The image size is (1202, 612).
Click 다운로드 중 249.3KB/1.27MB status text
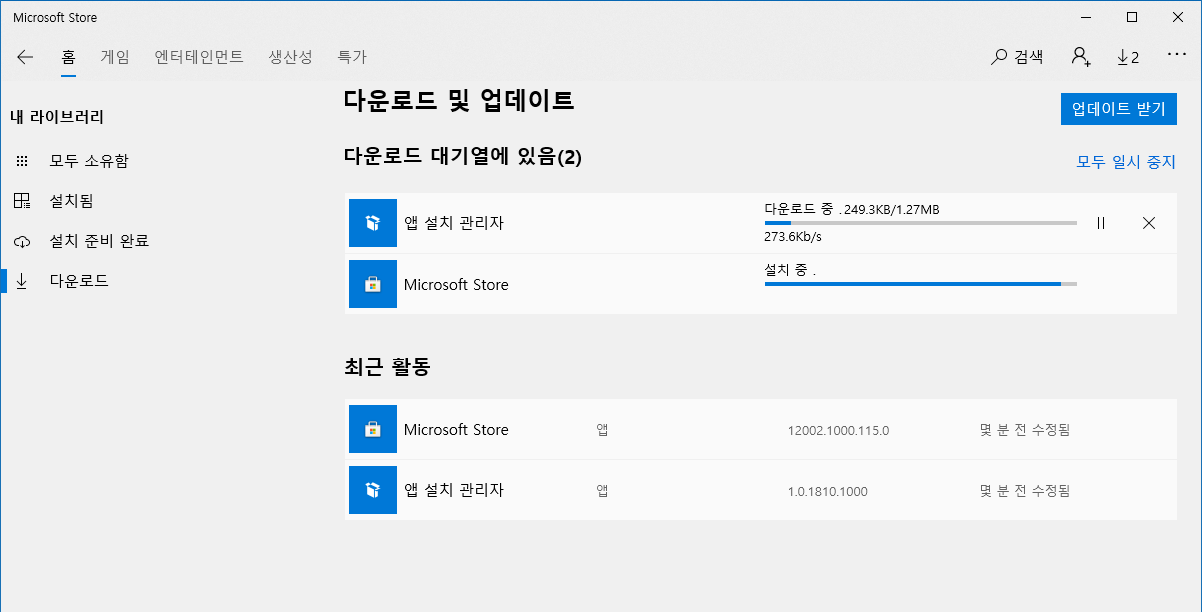[852, 209]
